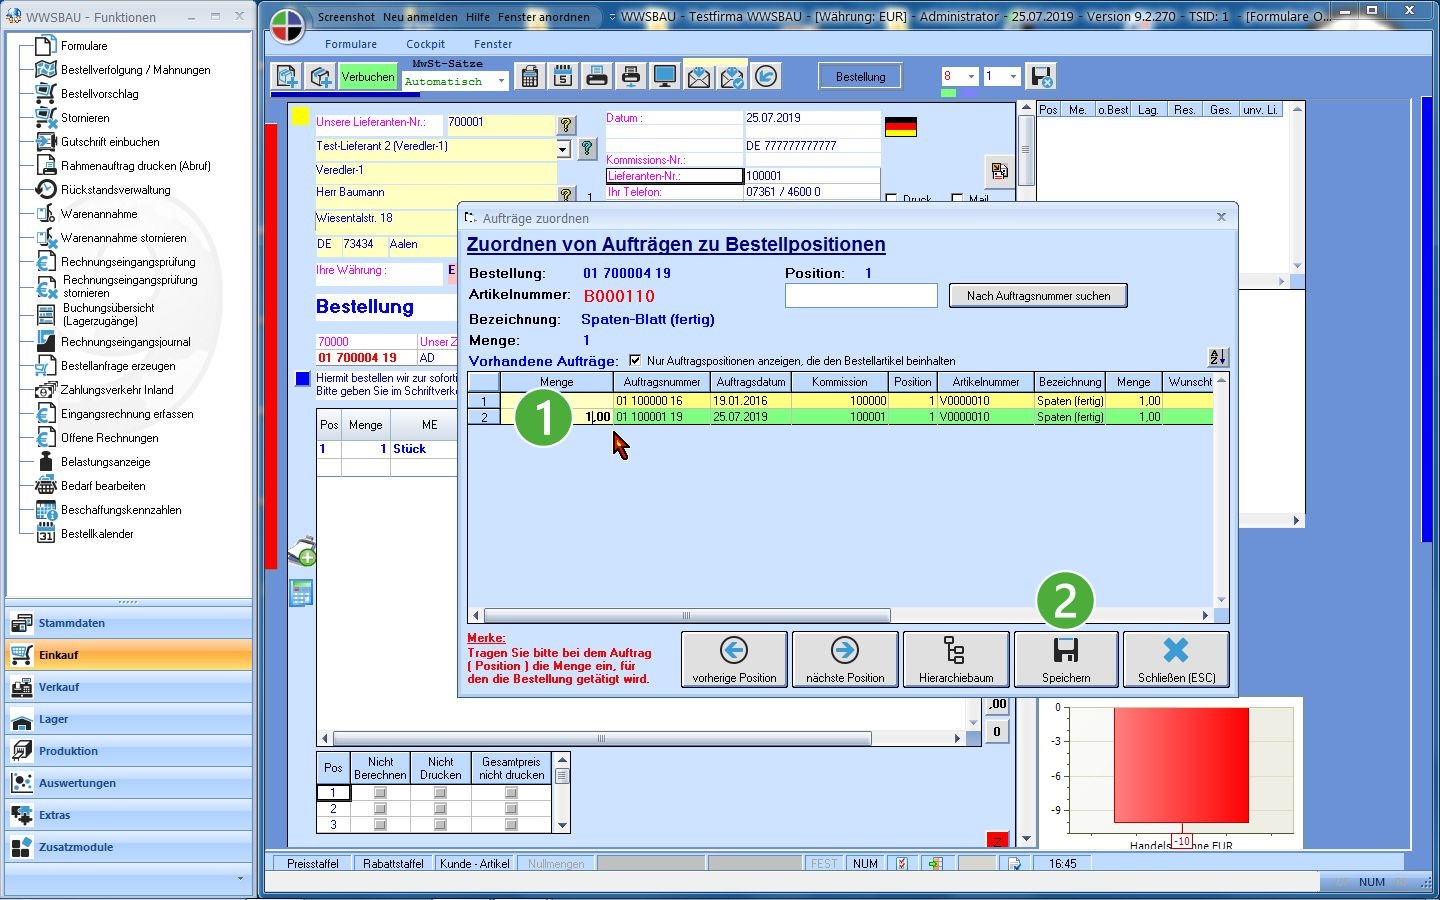Expand the Test-Lieferant 2 supplier dropdown
This screenshot has height=900, width=1440.
point(563,149)
